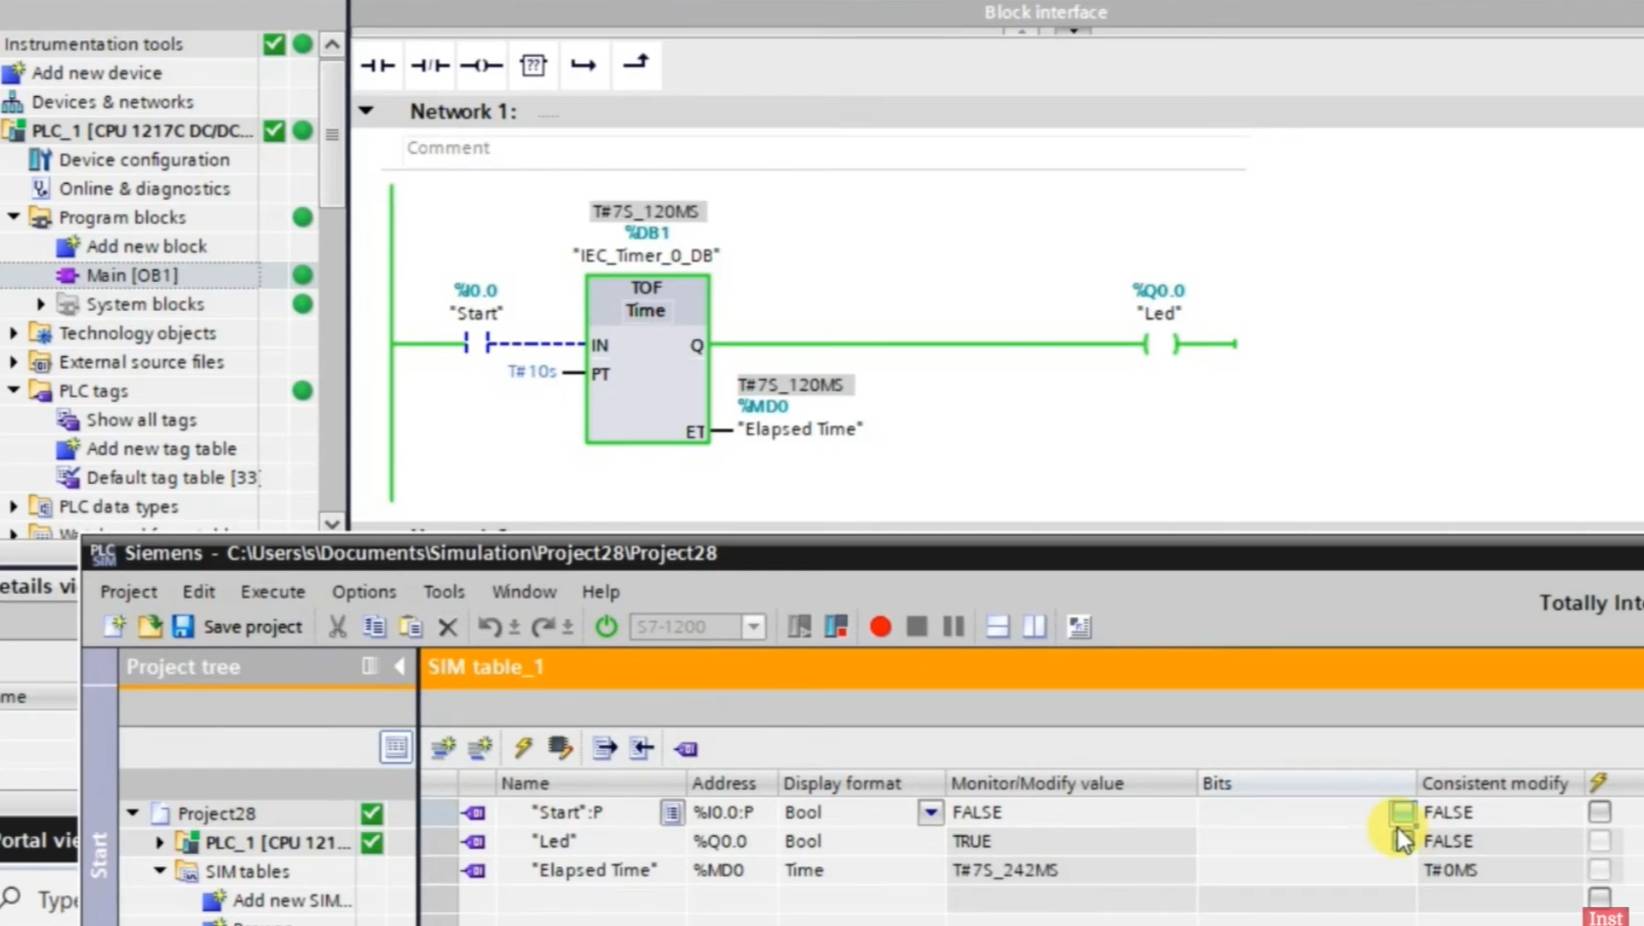
Task: Expand Technology objects in the tree
Action: tap(14, 333)
